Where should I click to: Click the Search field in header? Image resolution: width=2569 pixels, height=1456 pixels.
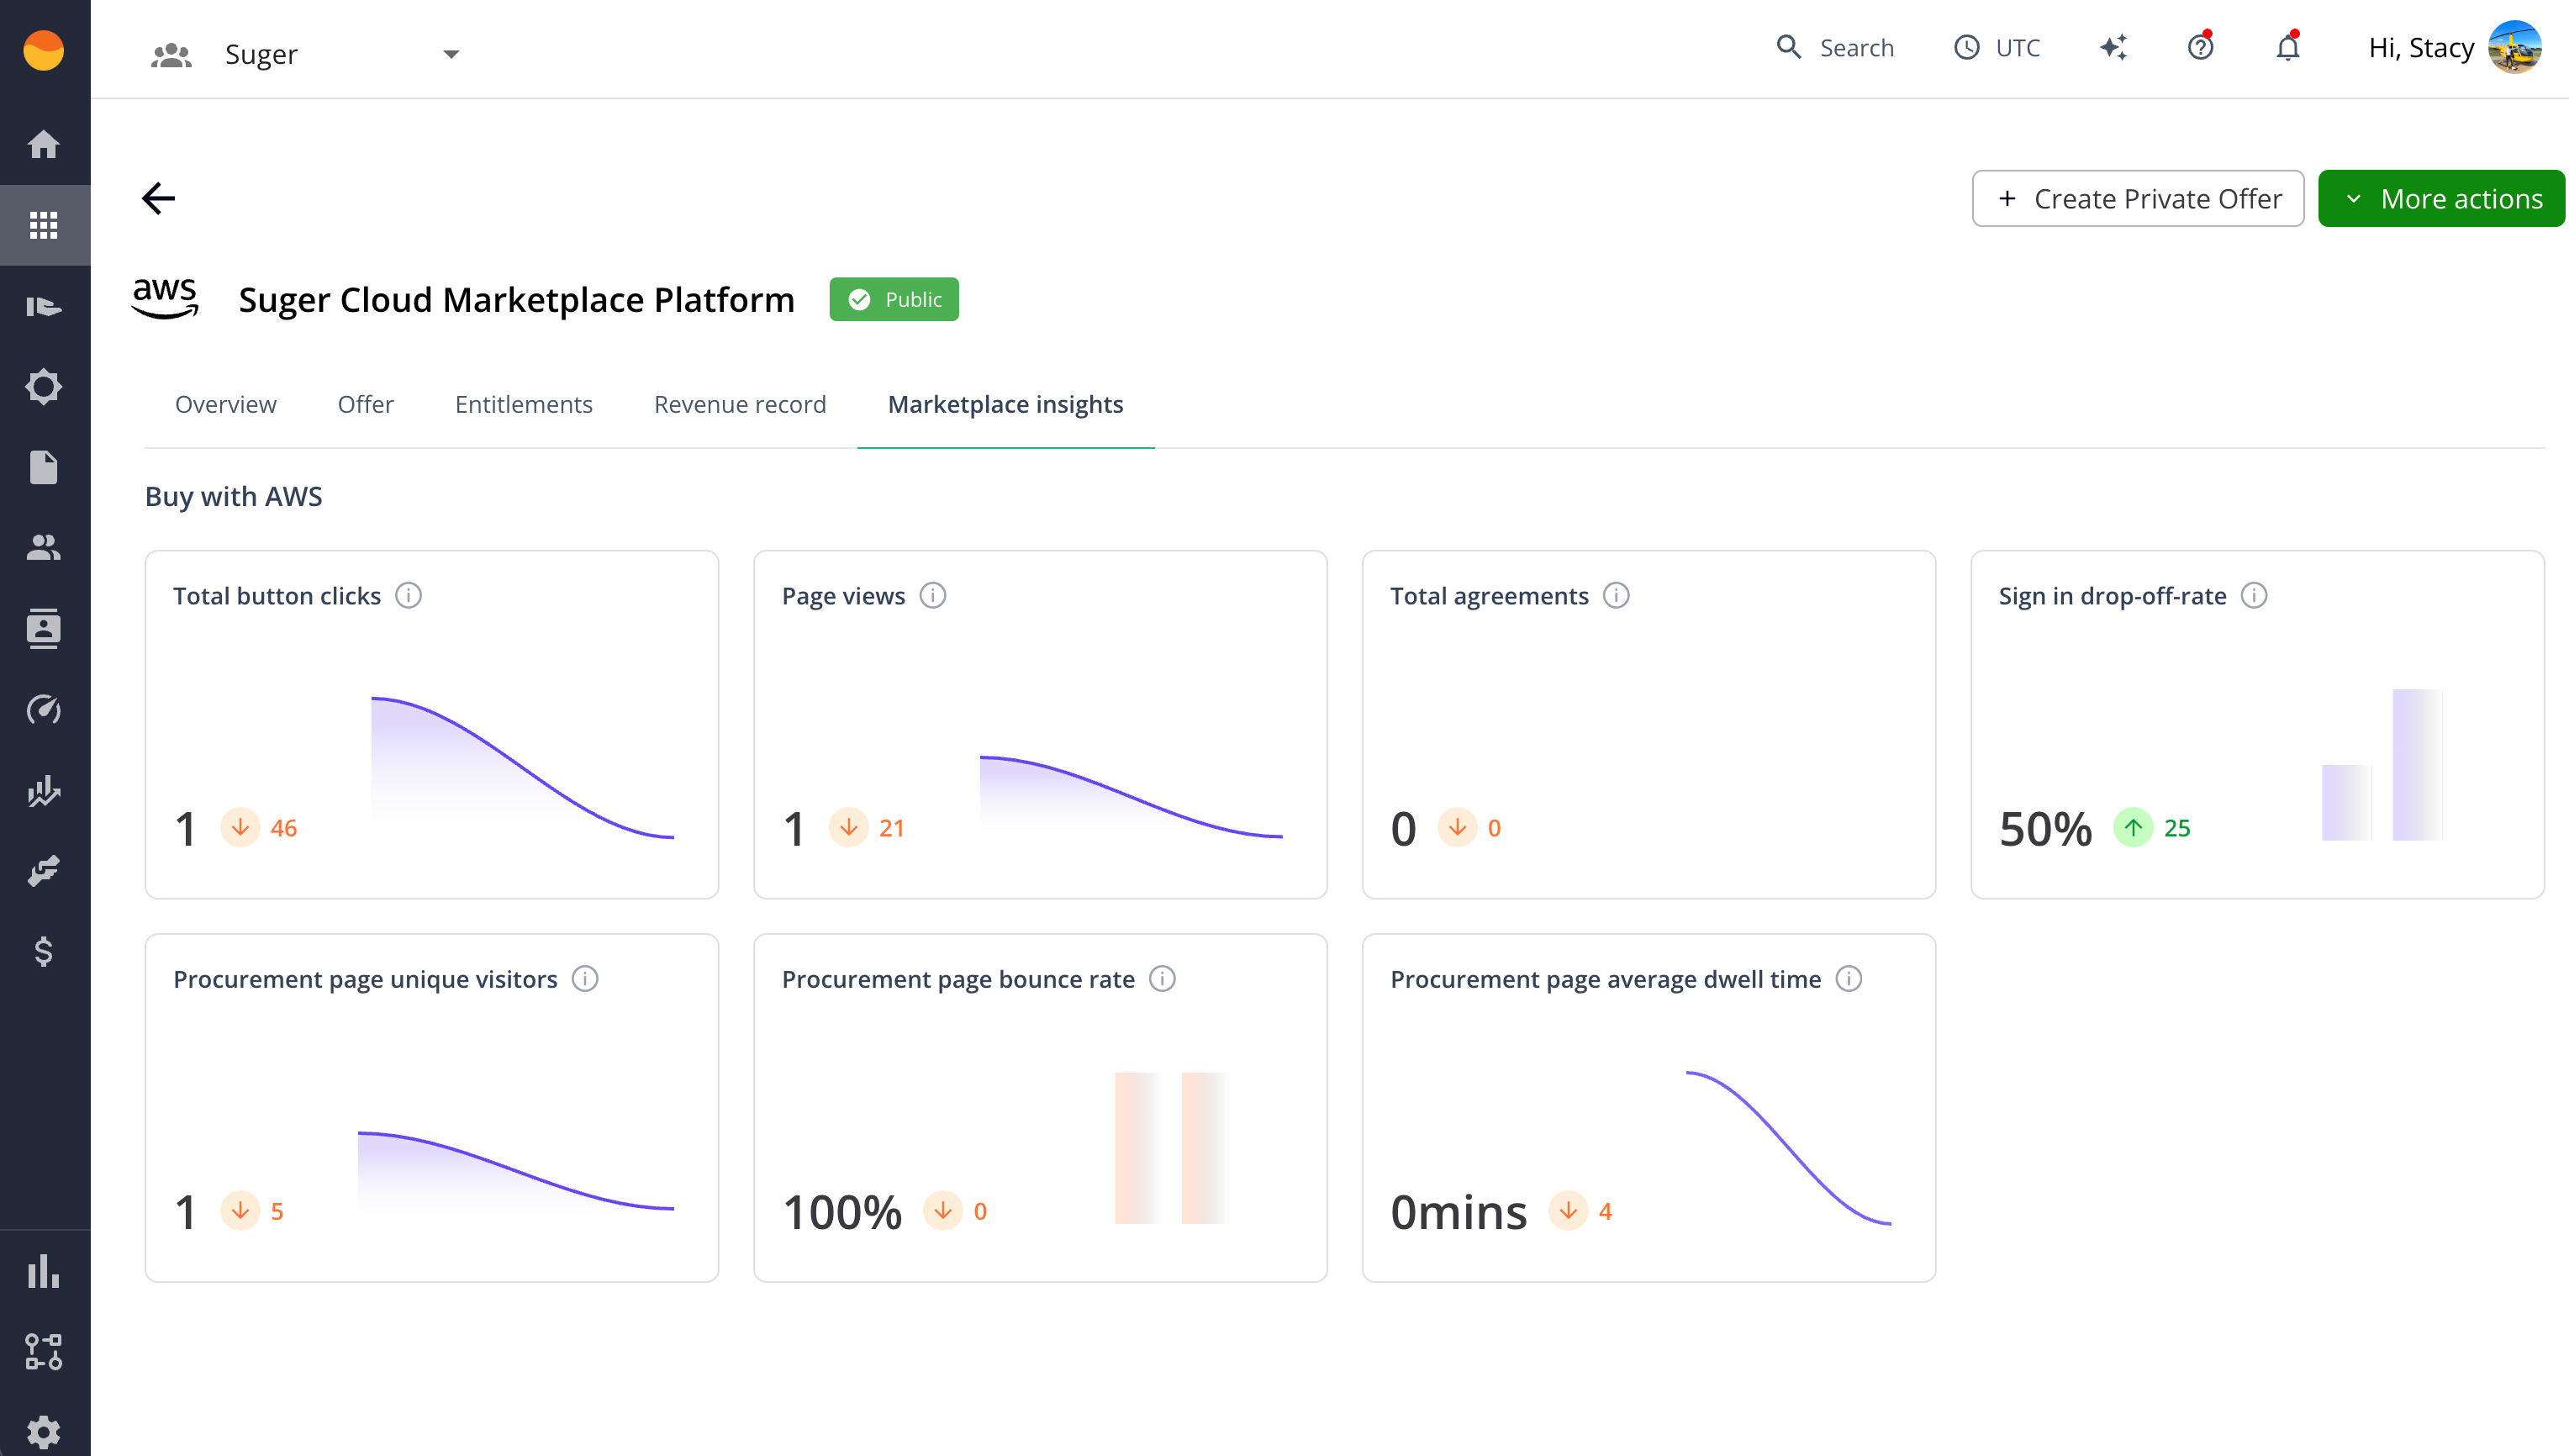tap(1836, 47)
